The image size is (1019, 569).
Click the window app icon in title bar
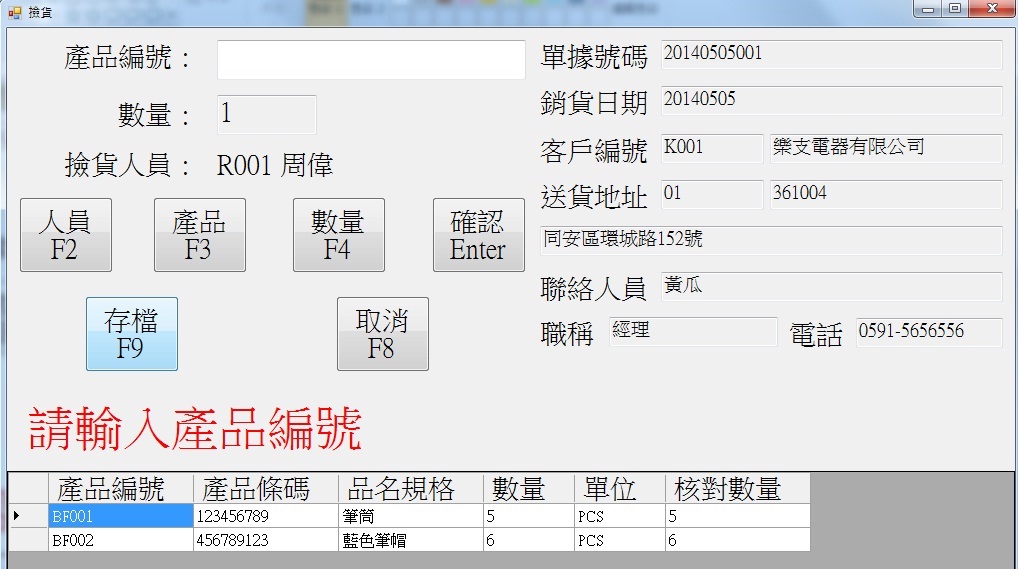click(14, 11)
